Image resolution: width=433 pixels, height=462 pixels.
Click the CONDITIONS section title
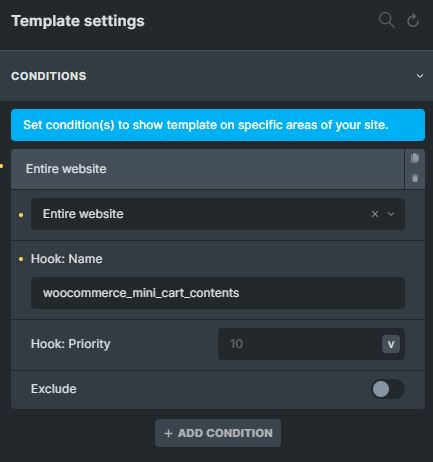(x=49, y=76)
